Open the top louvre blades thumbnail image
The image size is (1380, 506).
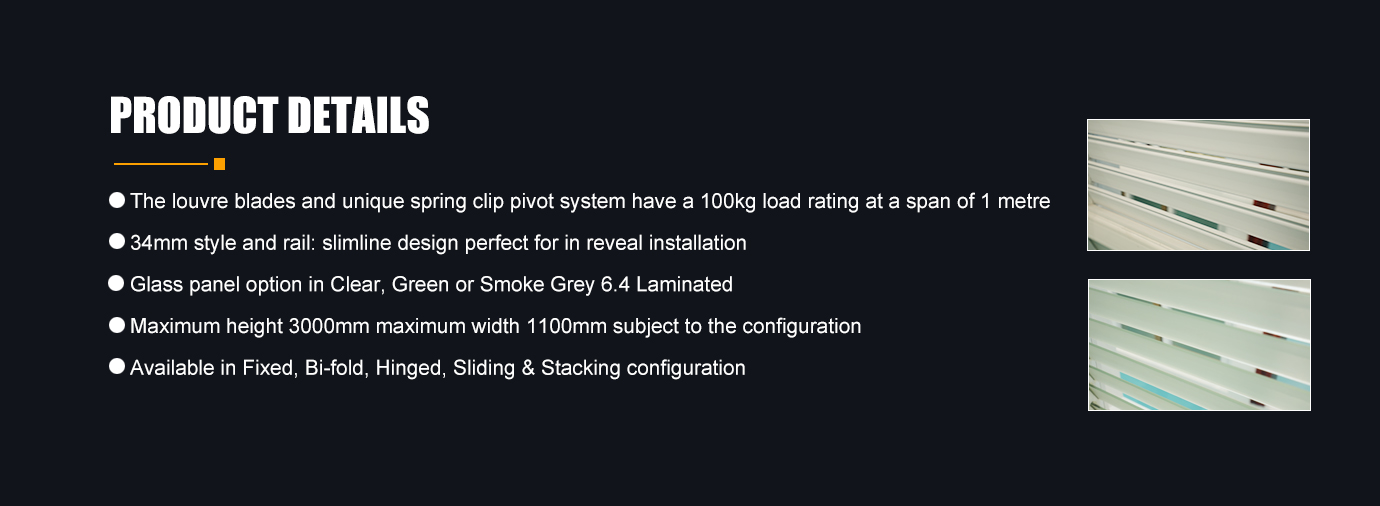coord(1198,185)
